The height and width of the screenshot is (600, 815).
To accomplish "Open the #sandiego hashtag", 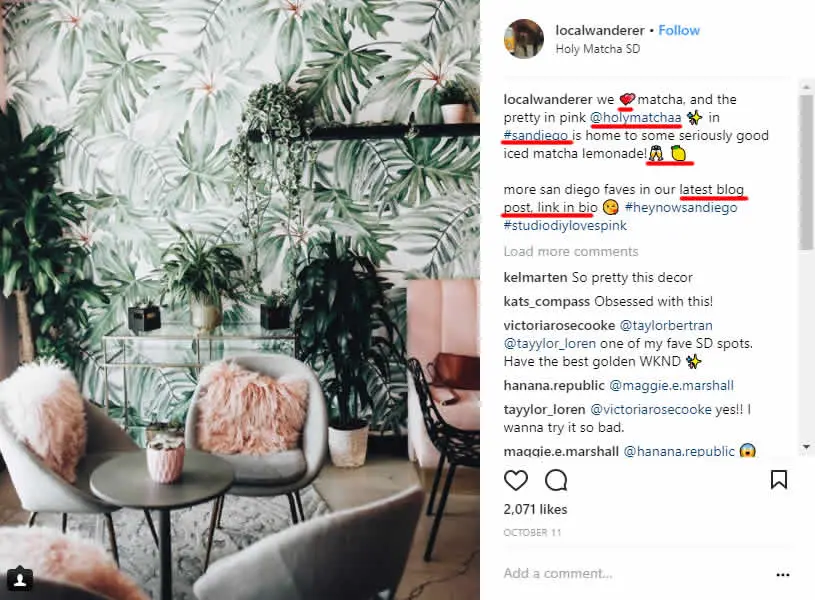I will click(x=535, y=136).
